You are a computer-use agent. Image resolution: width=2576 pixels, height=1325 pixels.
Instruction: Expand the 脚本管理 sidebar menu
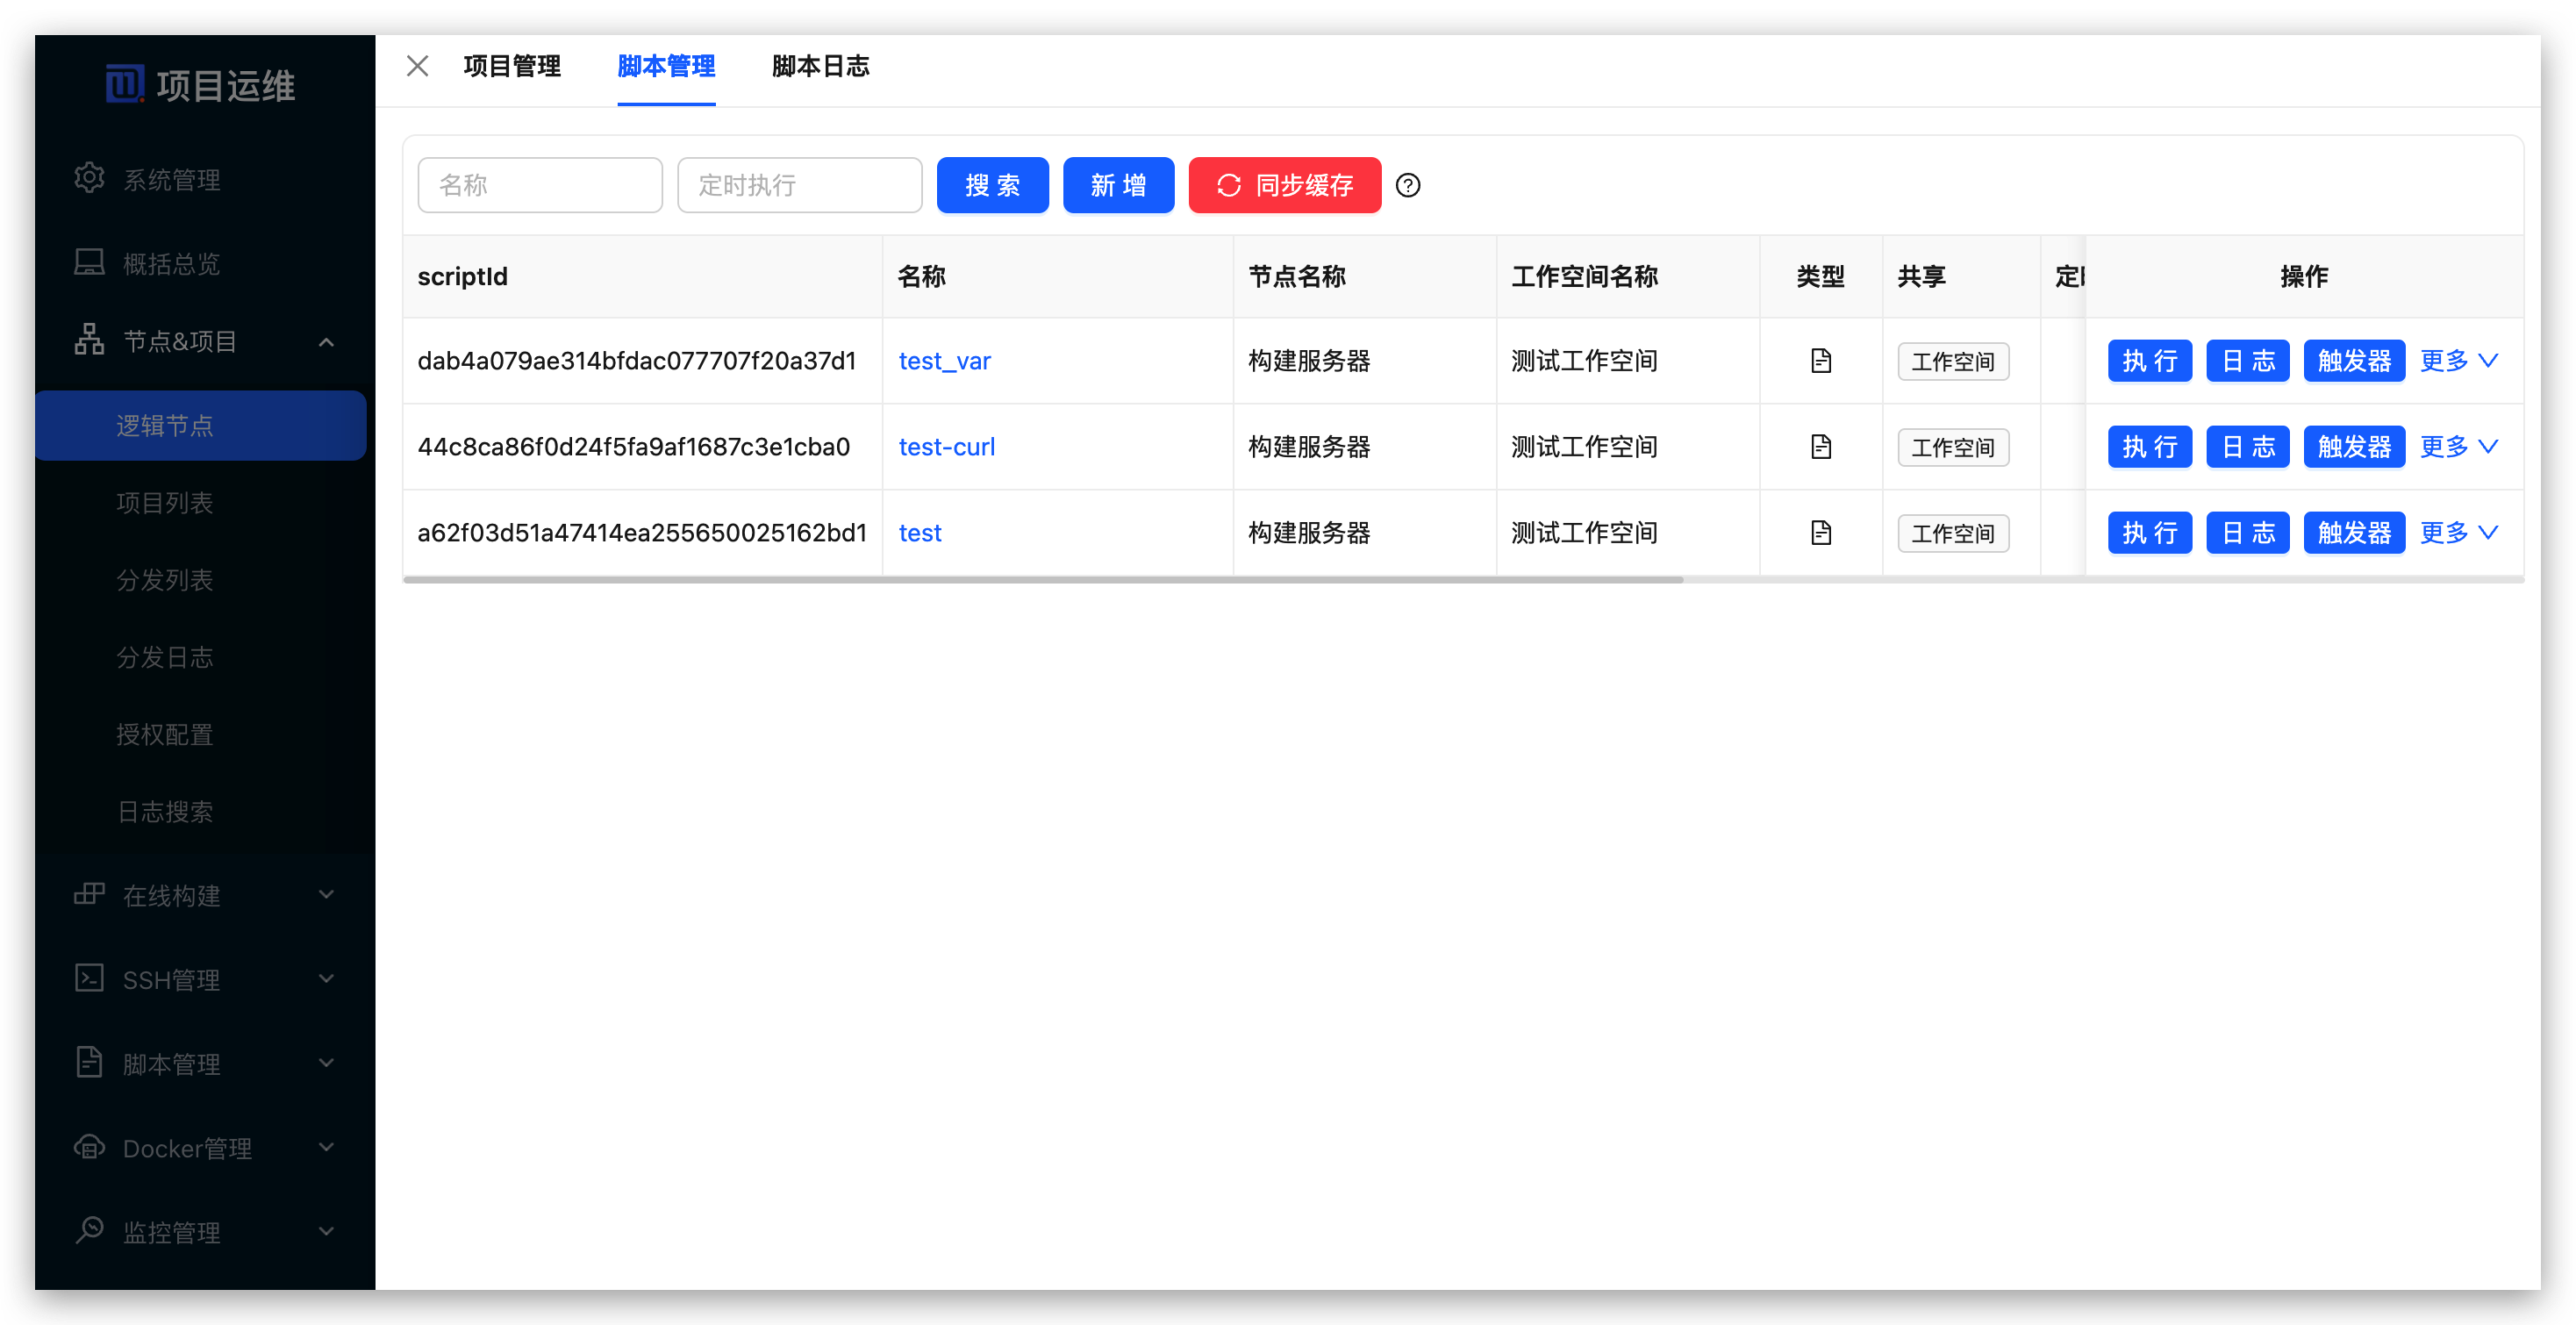click(326, 1062)
